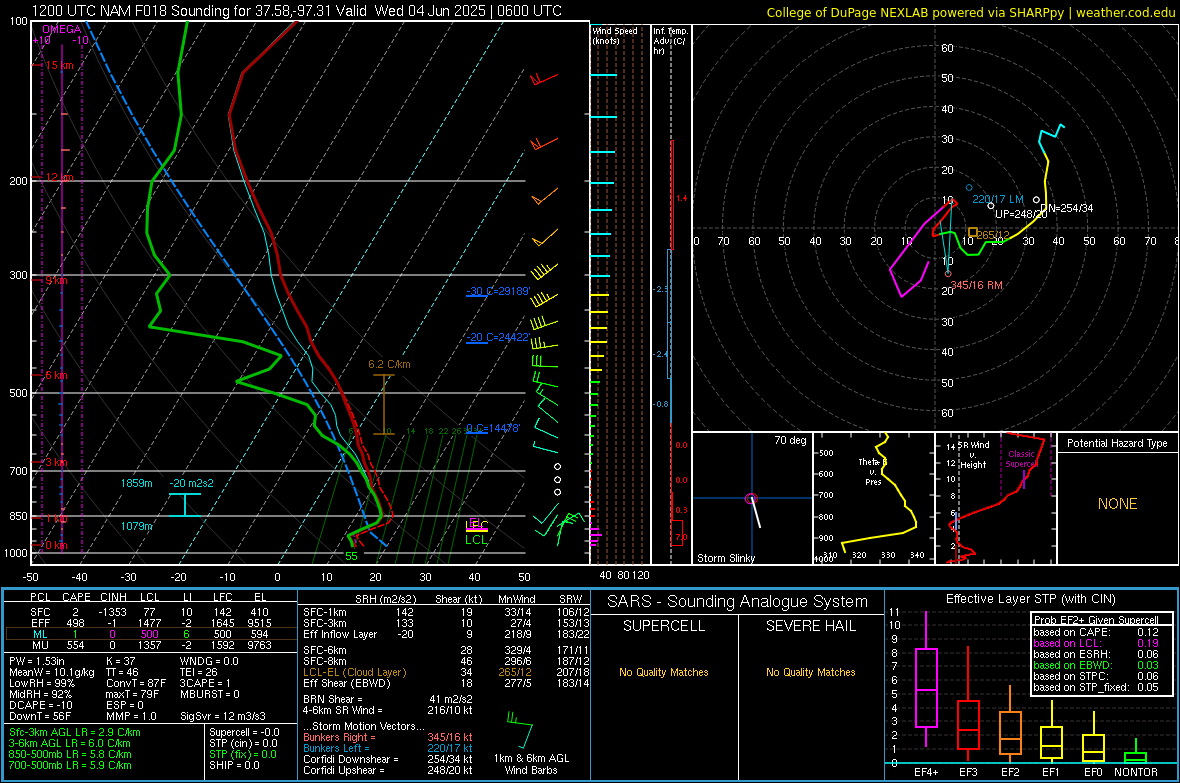The width and height of the screenshot is (1180, 783).
Task: Click the 1km & 6km AGL wind barb graphic
Action: pos(520,730)
